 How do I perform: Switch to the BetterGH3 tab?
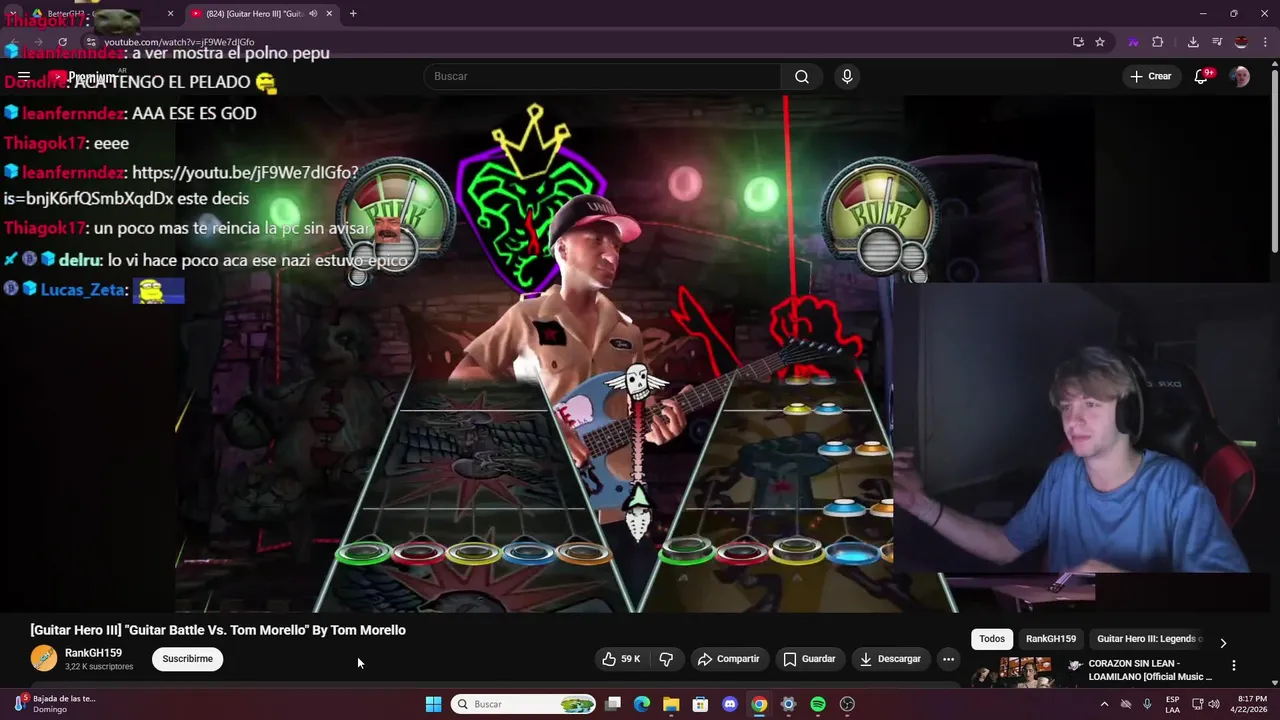tap(103, 13)
